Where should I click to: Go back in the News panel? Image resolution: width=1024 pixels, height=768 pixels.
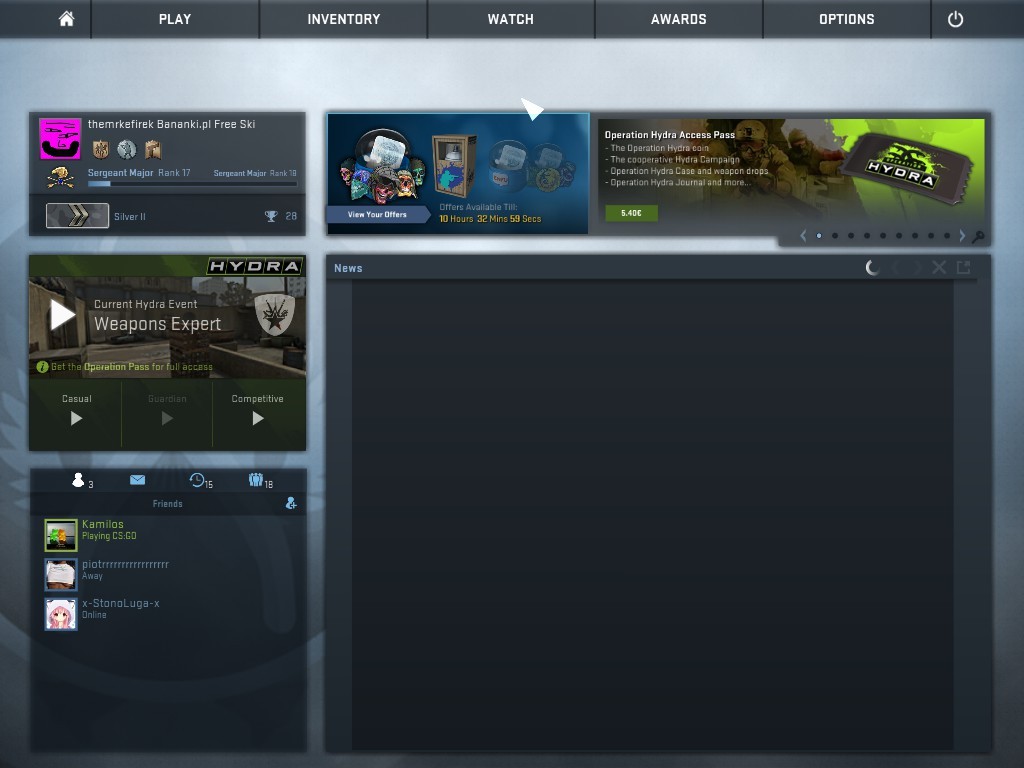click(x=896, y=268)
